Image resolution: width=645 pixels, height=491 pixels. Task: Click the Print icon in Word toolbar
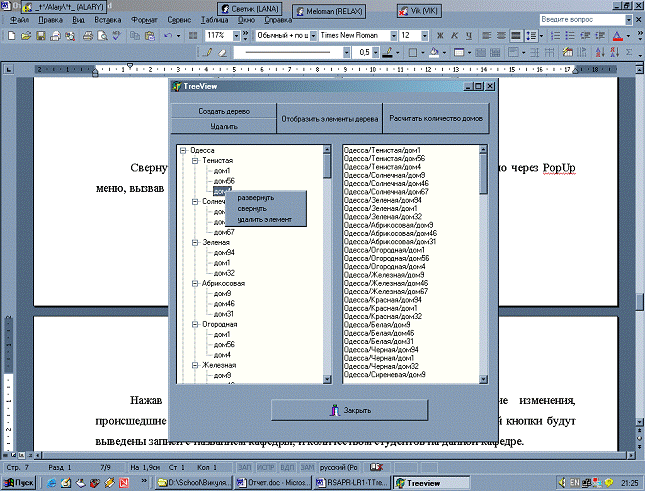88,35
